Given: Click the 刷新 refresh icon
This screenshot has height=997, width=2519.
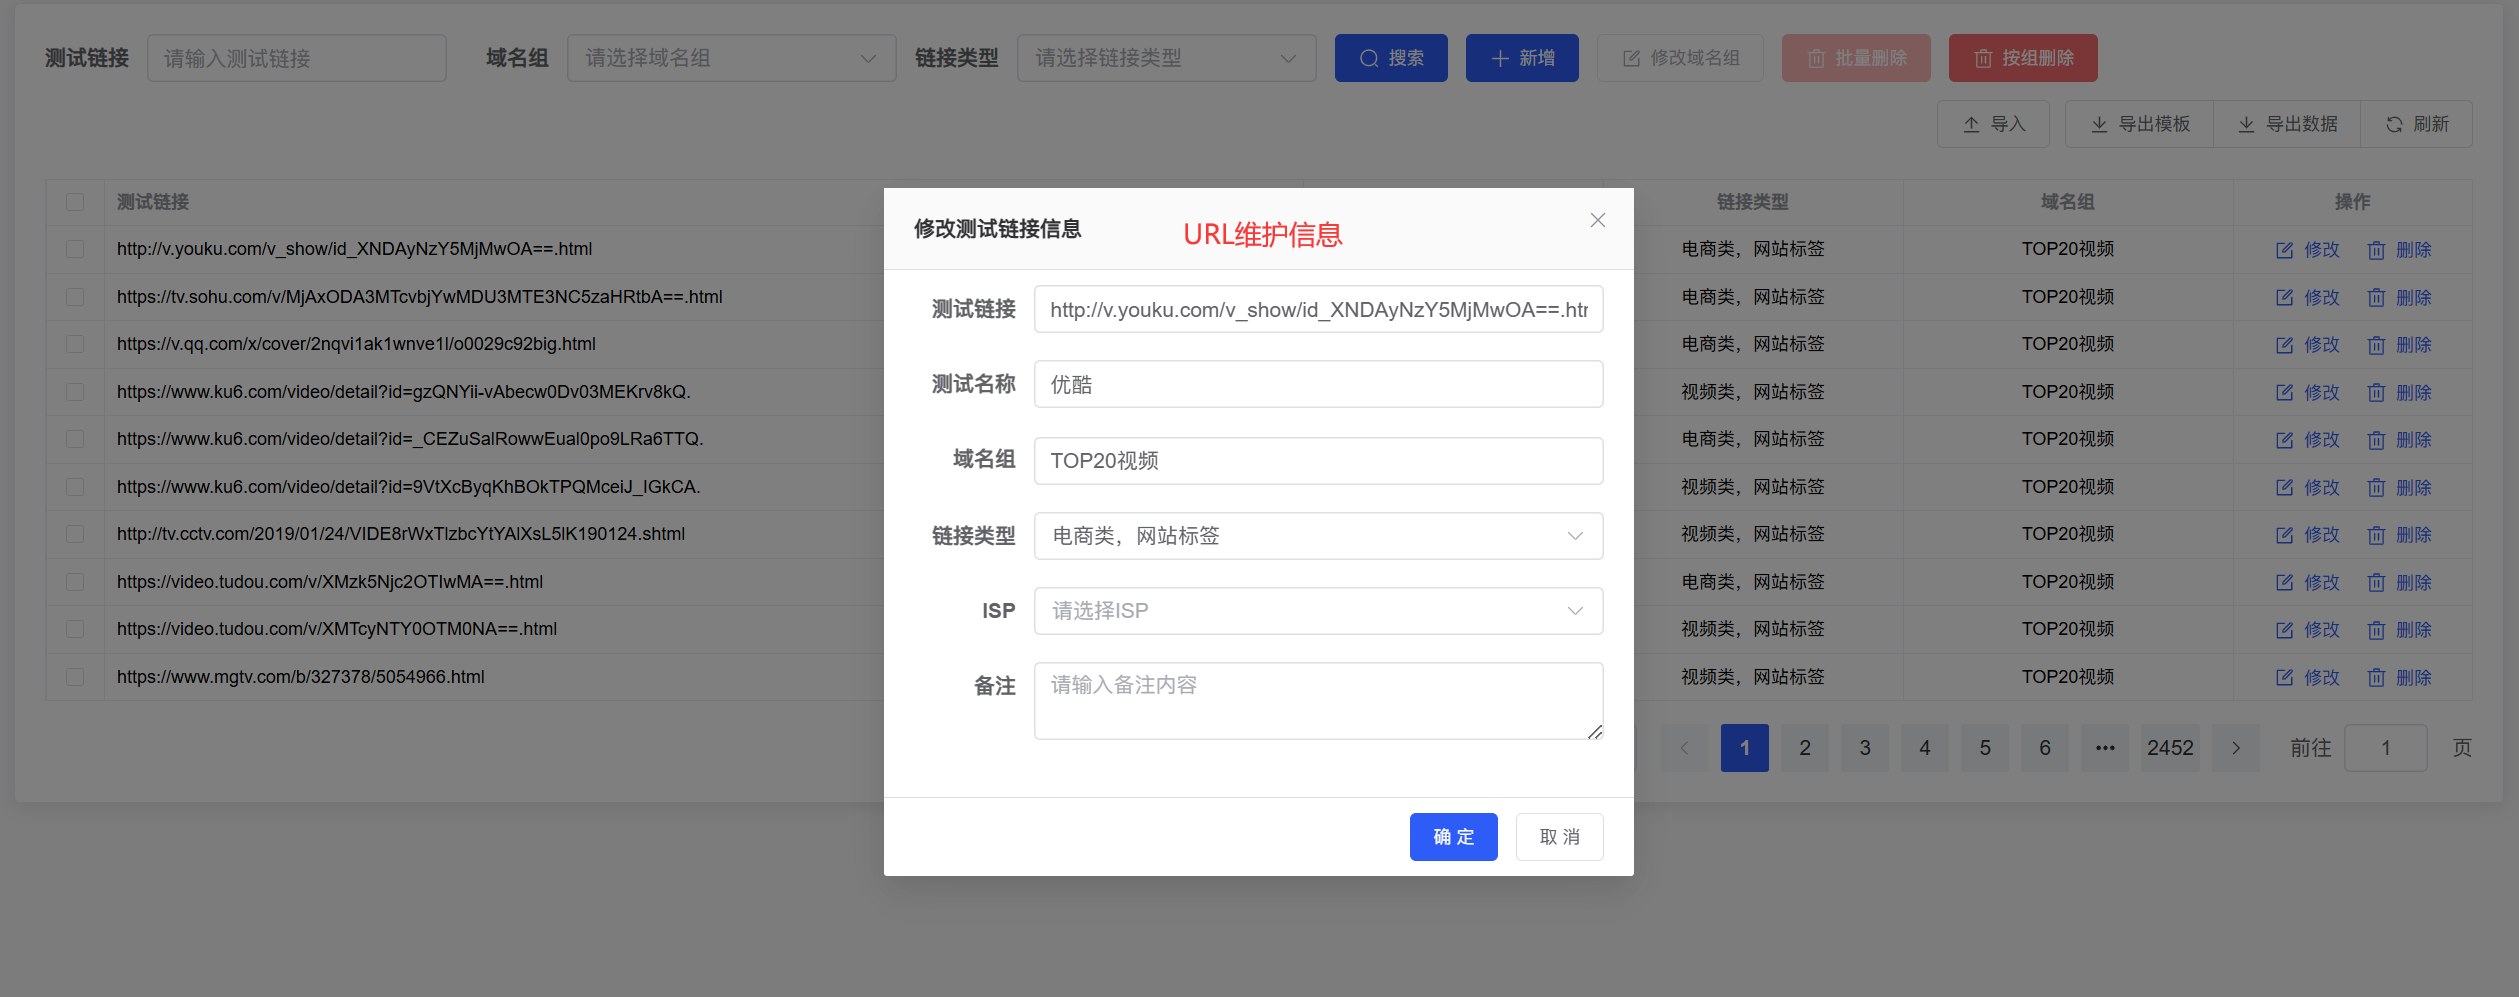Looking at the screenshot, I should pos(2394,124).
